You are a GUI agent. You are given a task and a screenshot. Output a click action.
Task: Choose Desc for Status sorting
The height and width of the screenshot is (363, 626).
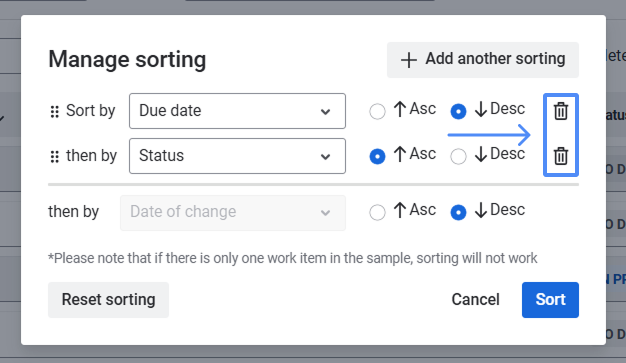pyautogui.click(x=458, y=156)
